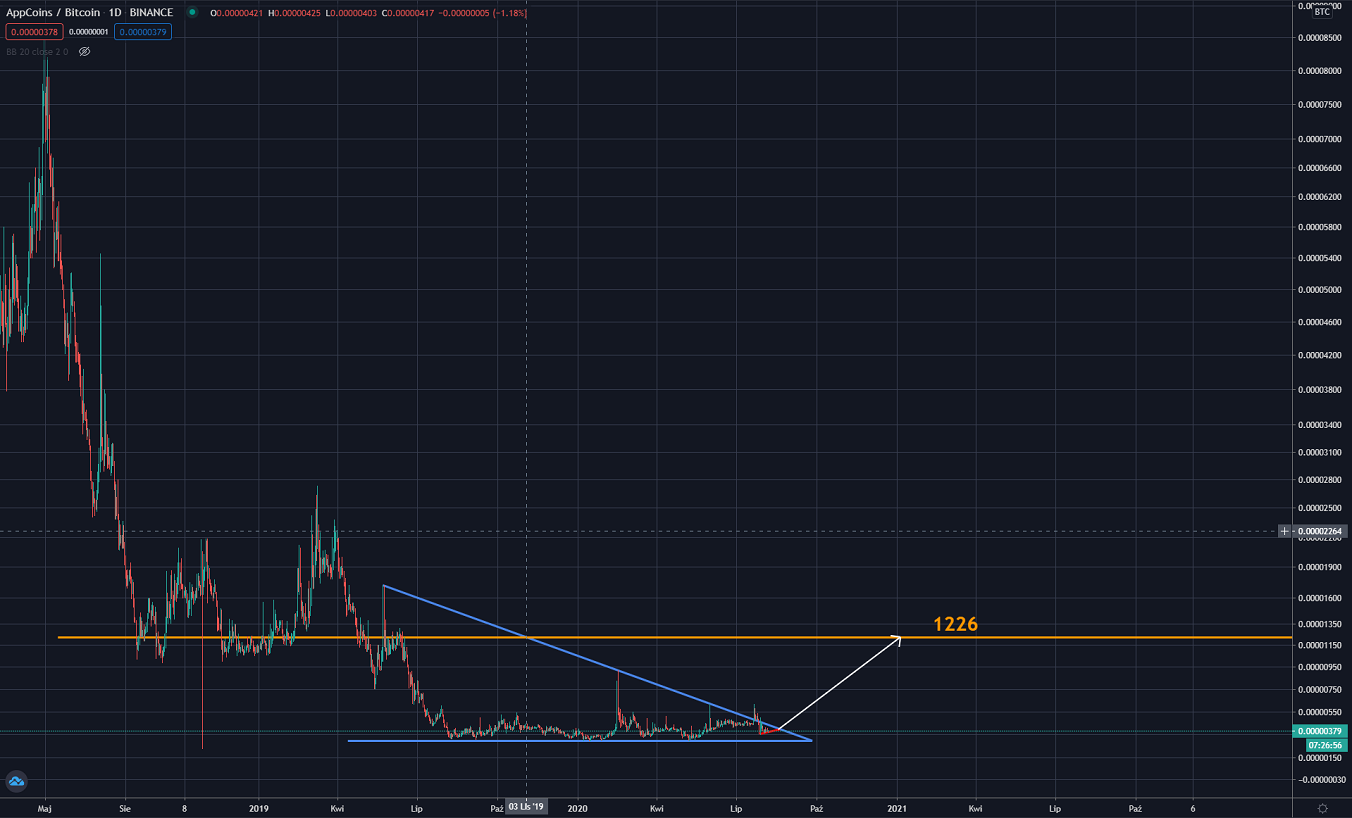Click the Maj label on the time axis
This screenshot has width=1352, height=818.
pos(45,807)
